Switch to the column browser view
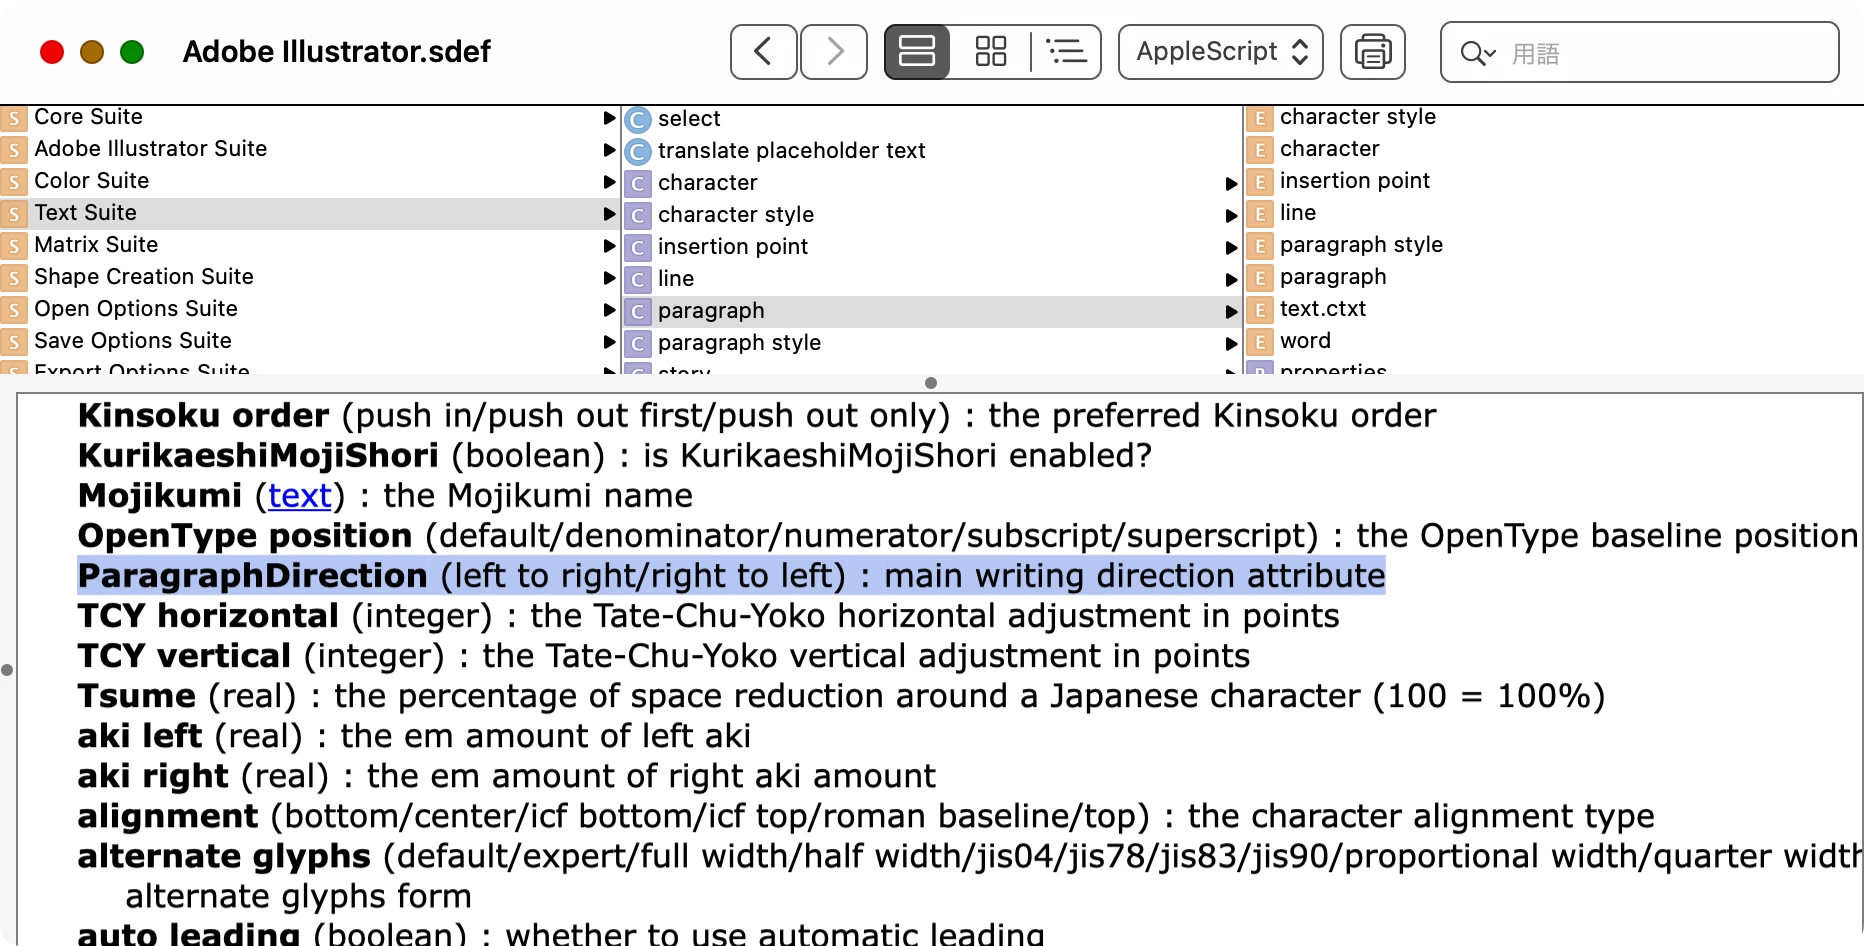 (917, 52)
